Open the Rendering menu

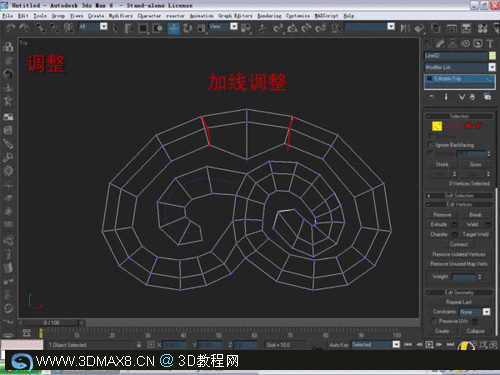269,16
